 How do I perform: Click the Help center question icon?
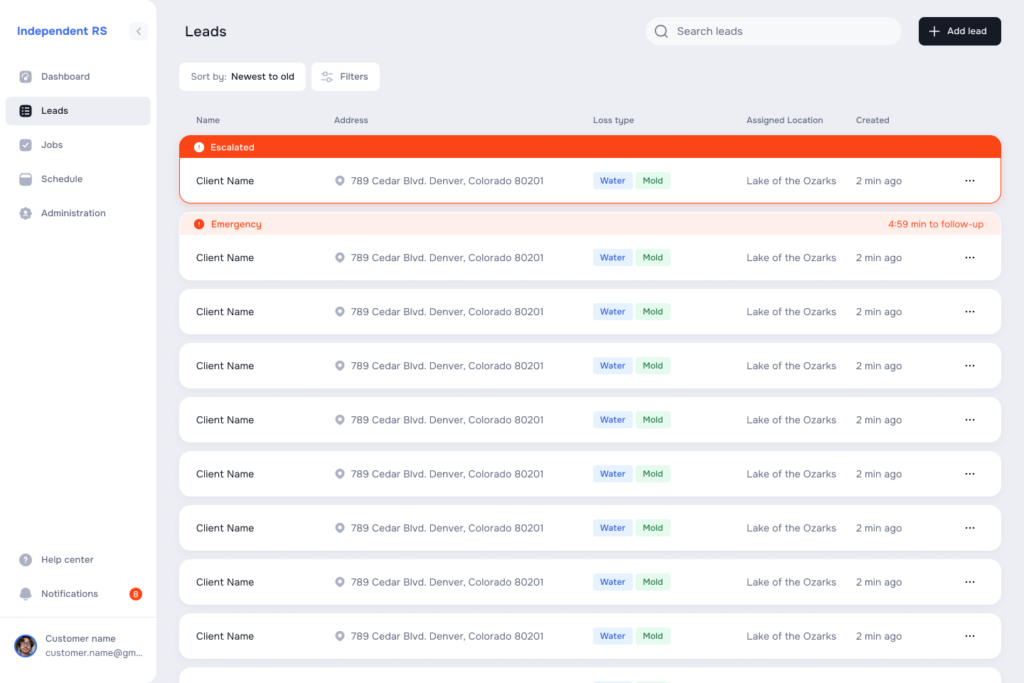(26, 560)
